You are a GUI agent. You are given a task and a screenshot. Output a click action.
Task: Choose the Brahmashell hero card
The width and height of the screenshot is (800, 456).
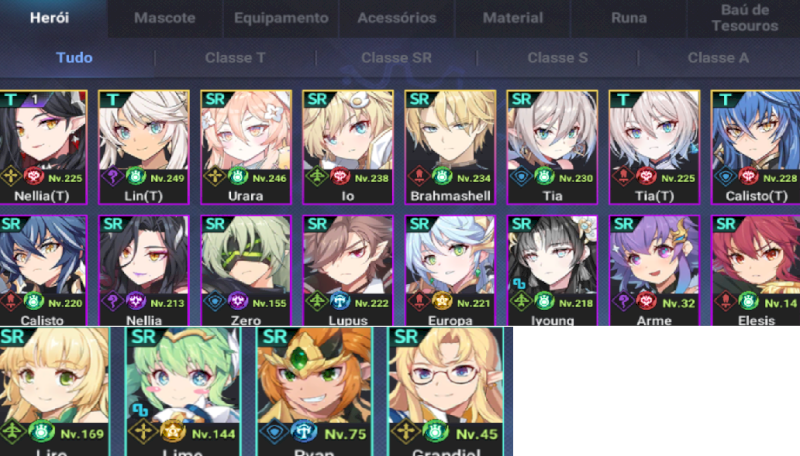(450, 147)
